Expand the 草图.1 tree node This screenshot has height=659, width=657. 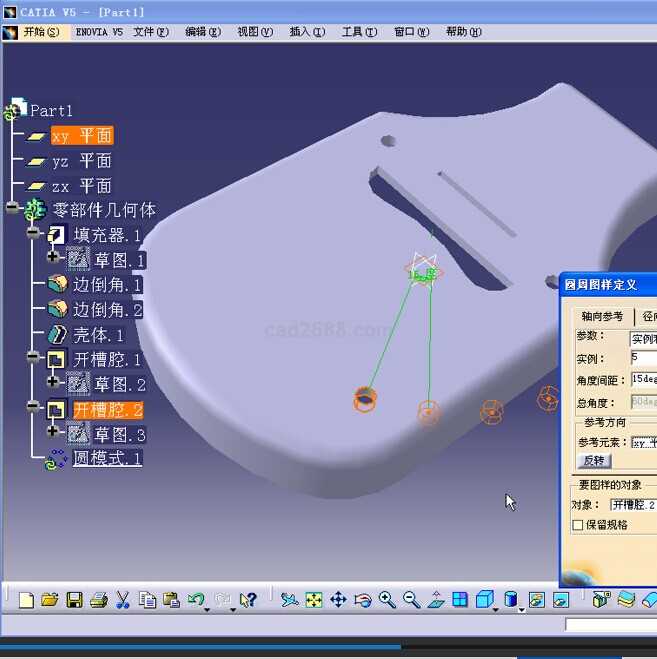pyautogui.click(x=53, y=257)
